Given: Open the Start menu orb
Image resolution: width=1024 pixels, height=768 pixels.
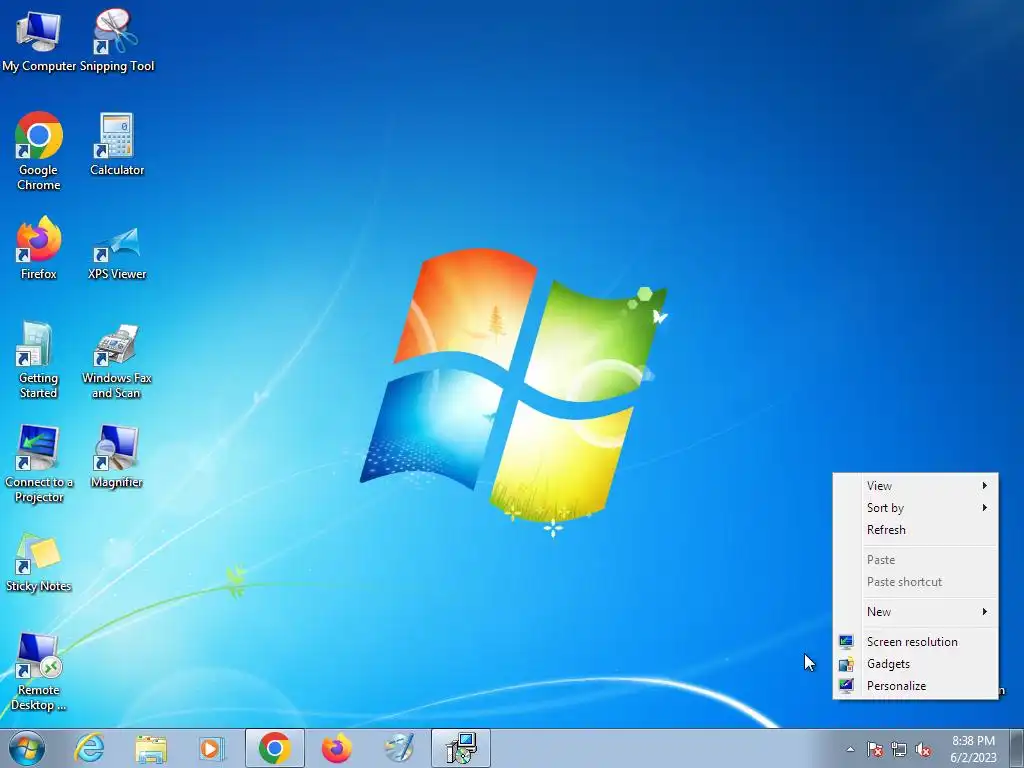Looking at the screenshot, I should point(27,748).
